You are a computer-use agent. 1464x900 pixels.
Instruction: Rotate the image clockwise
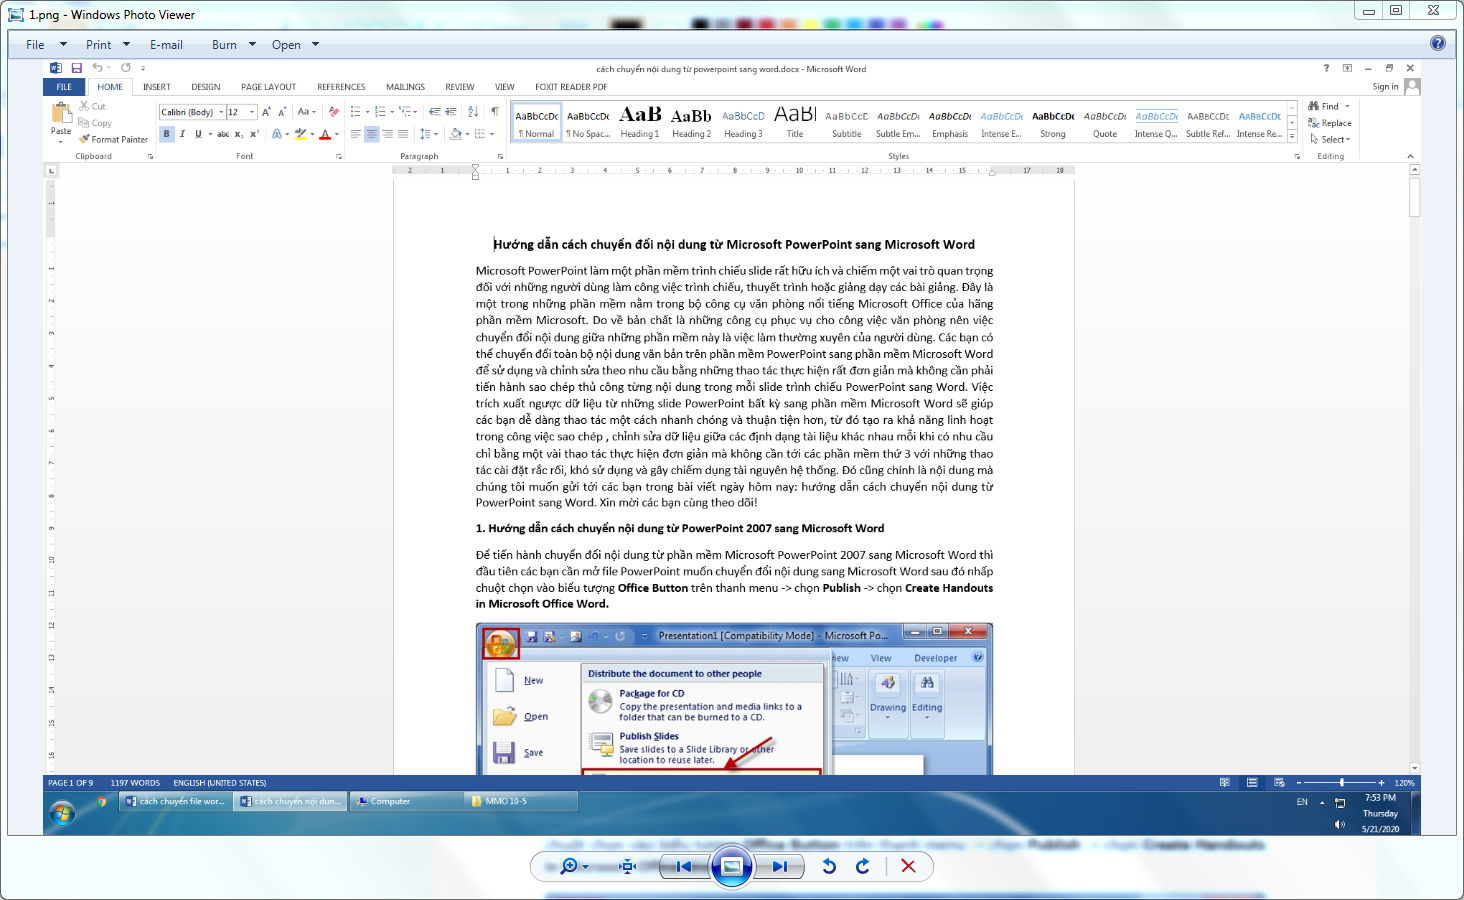click(x=862, y=866)
